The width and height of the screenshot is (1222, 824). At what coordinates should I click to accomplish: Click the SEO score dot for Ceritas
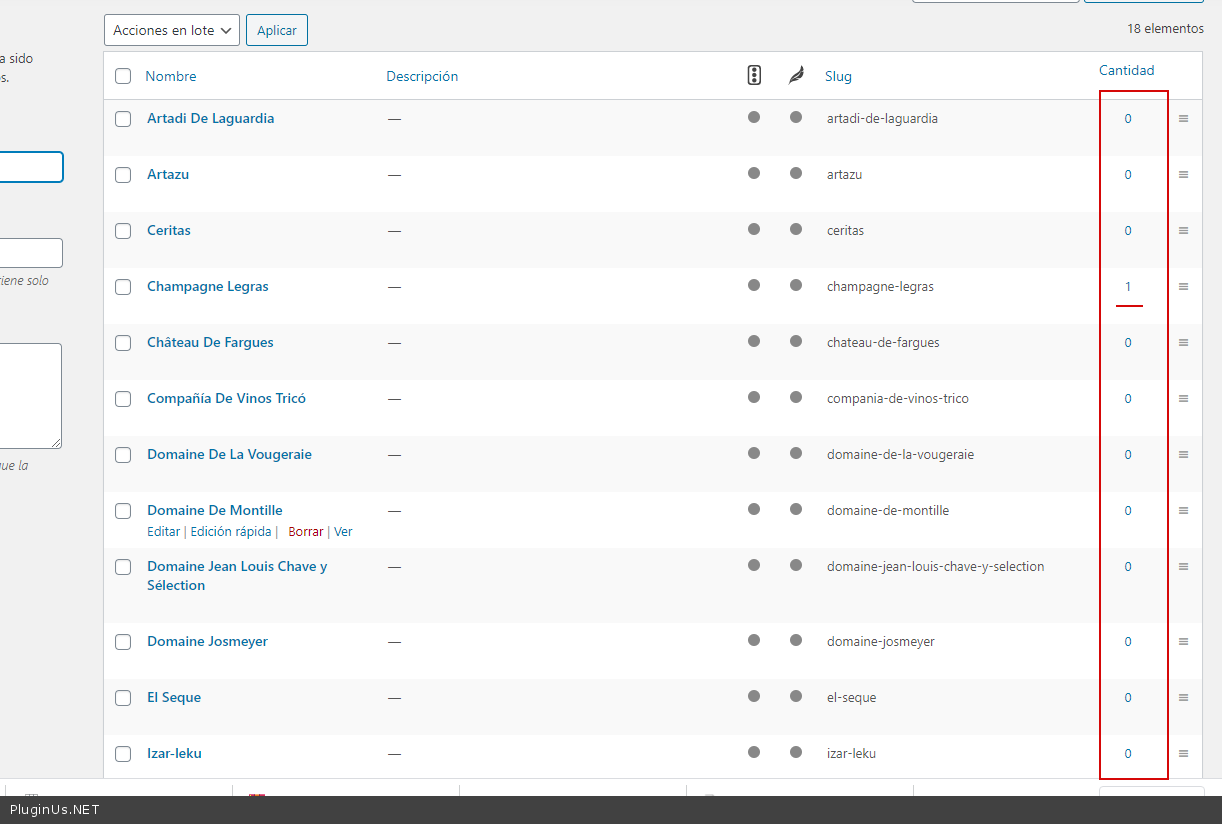(754, 229)
